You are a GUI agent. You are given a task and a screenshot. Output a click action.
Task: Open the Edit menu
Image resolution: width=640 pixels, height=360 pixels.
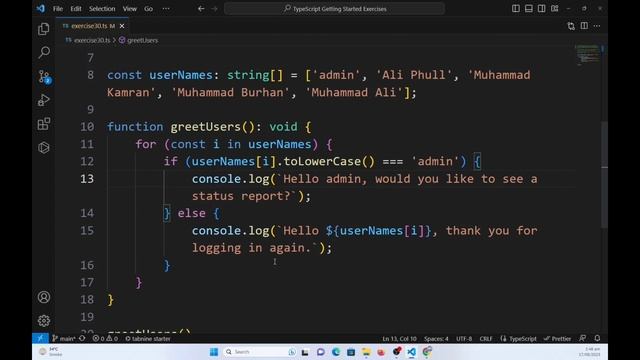click(x=76, y=9)
